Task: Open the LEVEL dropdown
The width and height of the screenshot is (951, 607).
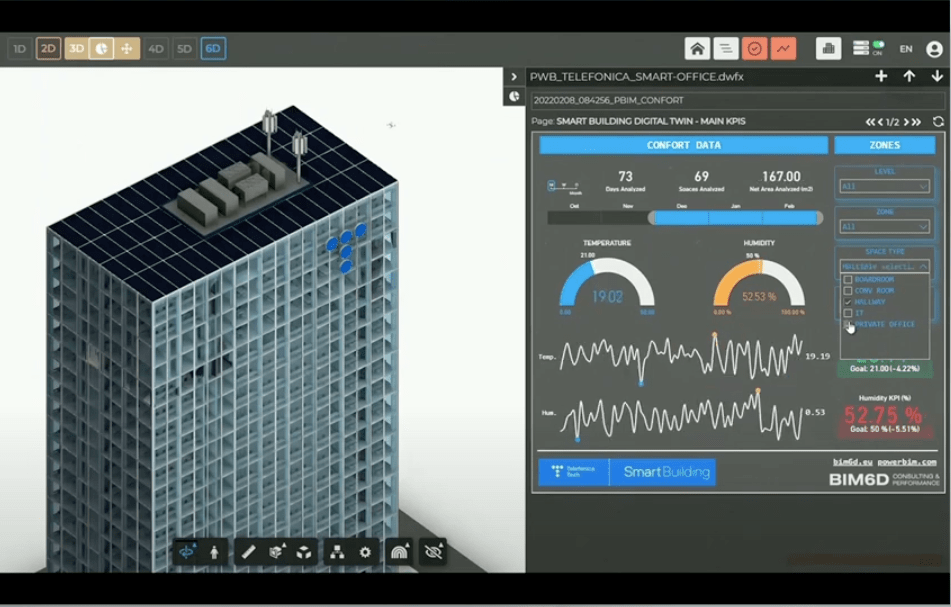Action: pos(884,186)
